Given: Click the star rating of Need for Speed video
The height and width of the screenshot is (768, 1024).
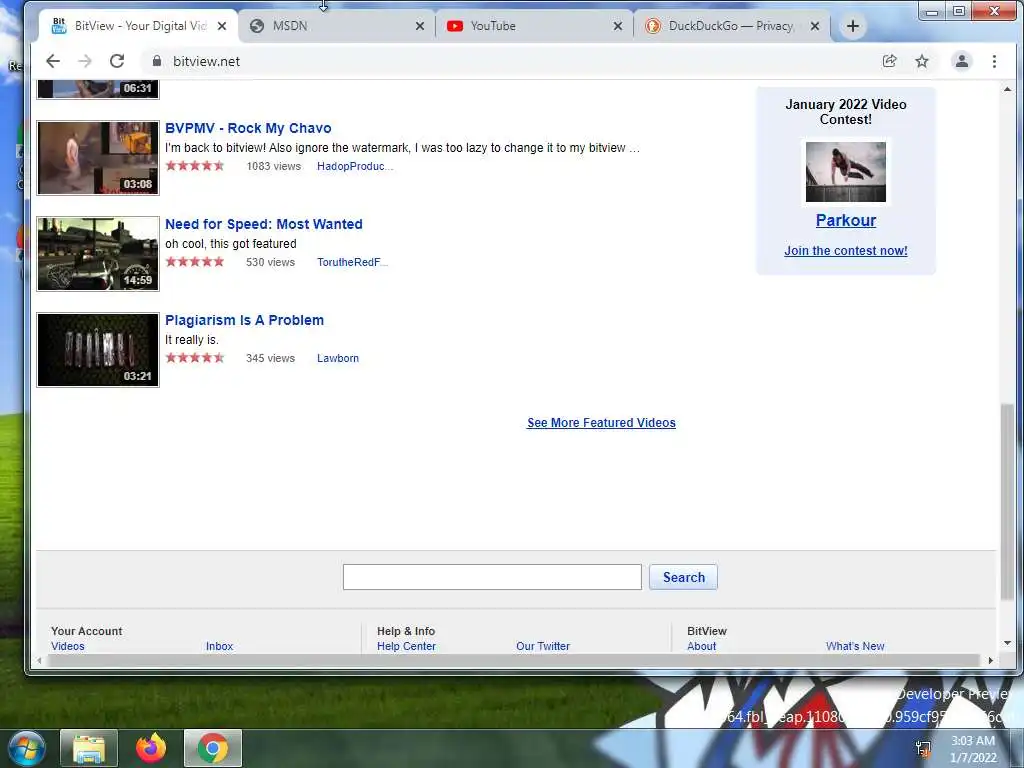Looking at the screenshot, I should point(195,262).
